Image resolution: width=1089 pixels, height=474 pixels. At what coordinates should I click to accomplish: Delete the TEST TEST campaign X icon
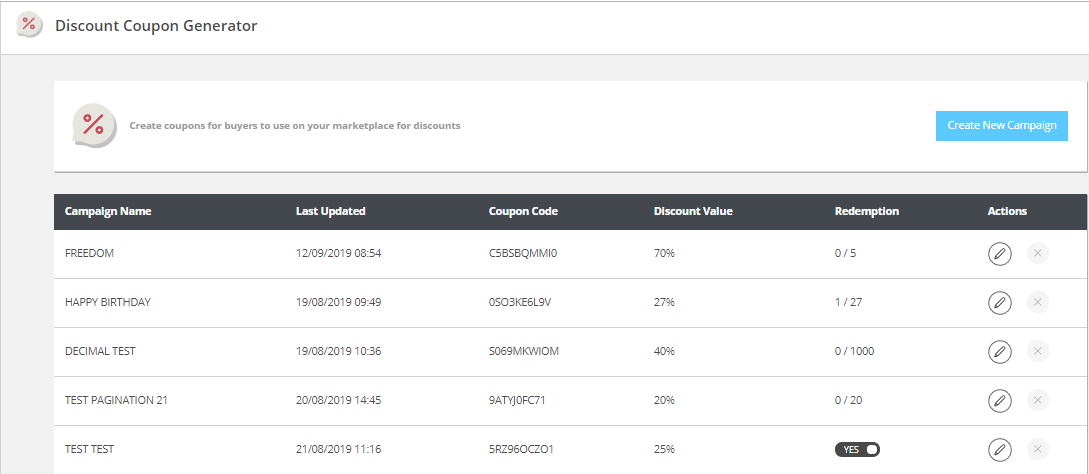(x=1038, y=450)
